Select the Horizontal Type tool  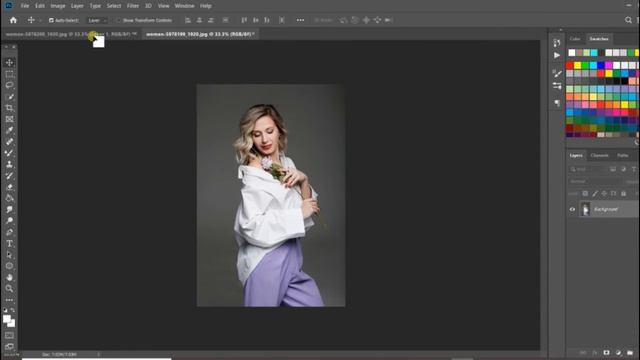coord(9,244)
